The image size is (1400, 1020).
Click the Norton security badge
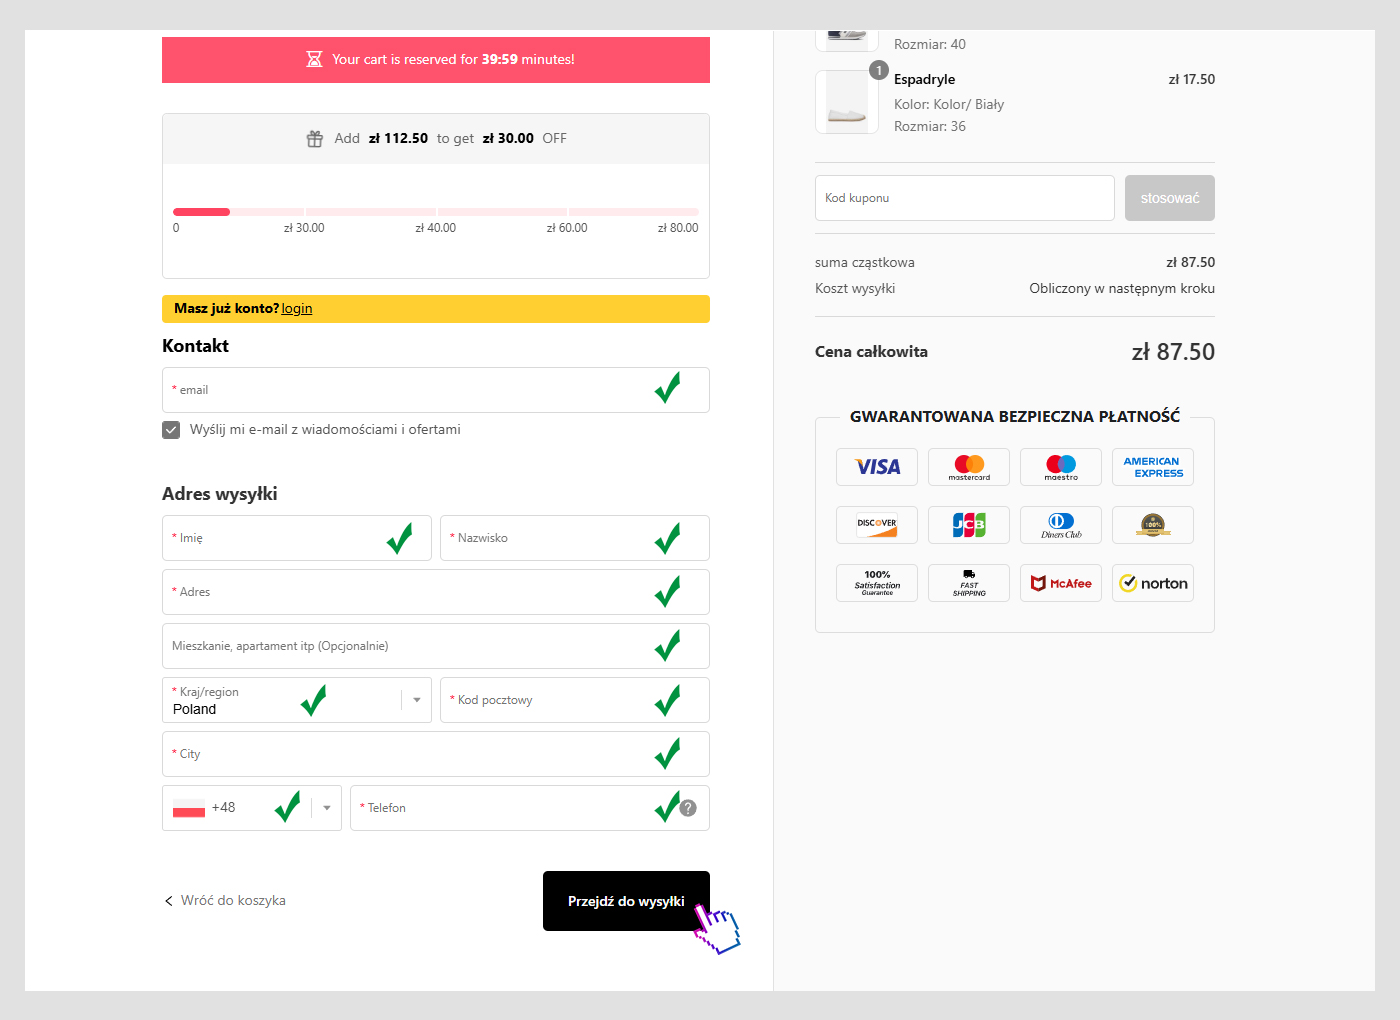[x=1152, y=583]
